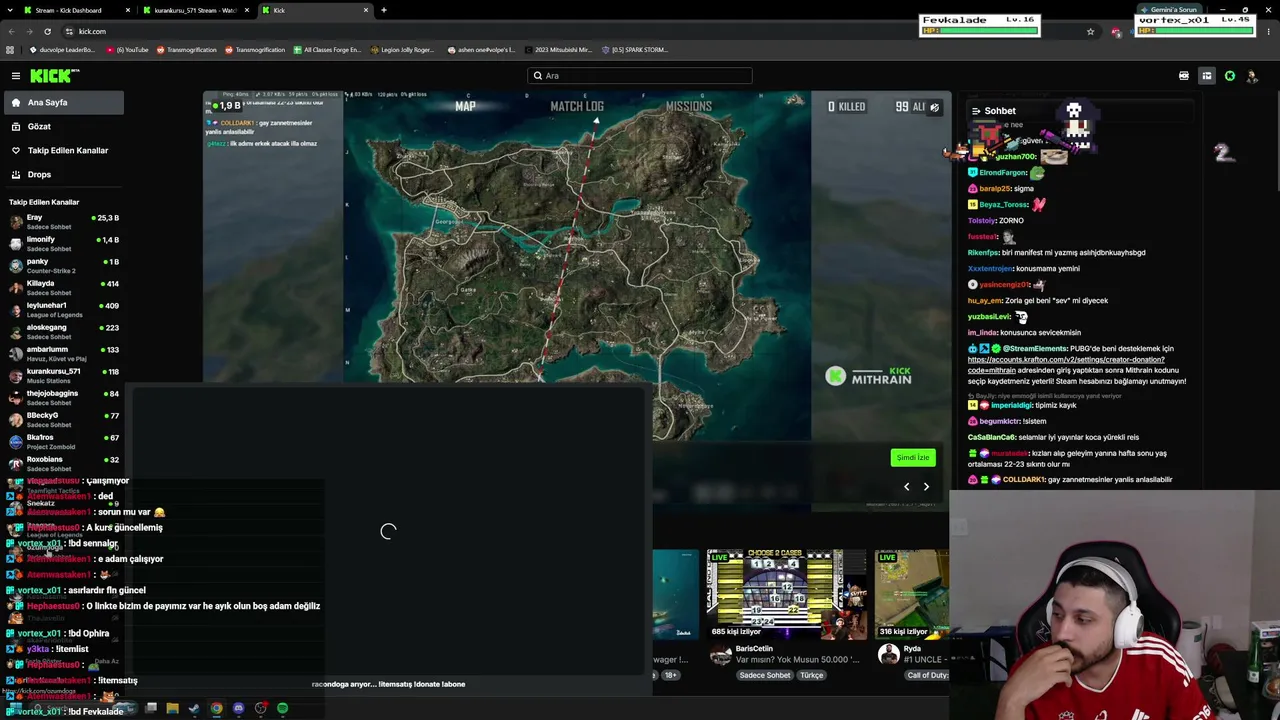Click the Gözat browse icon
Image resolution: width=1280 pixels, height=720 pixels.
tap(16, 126)
